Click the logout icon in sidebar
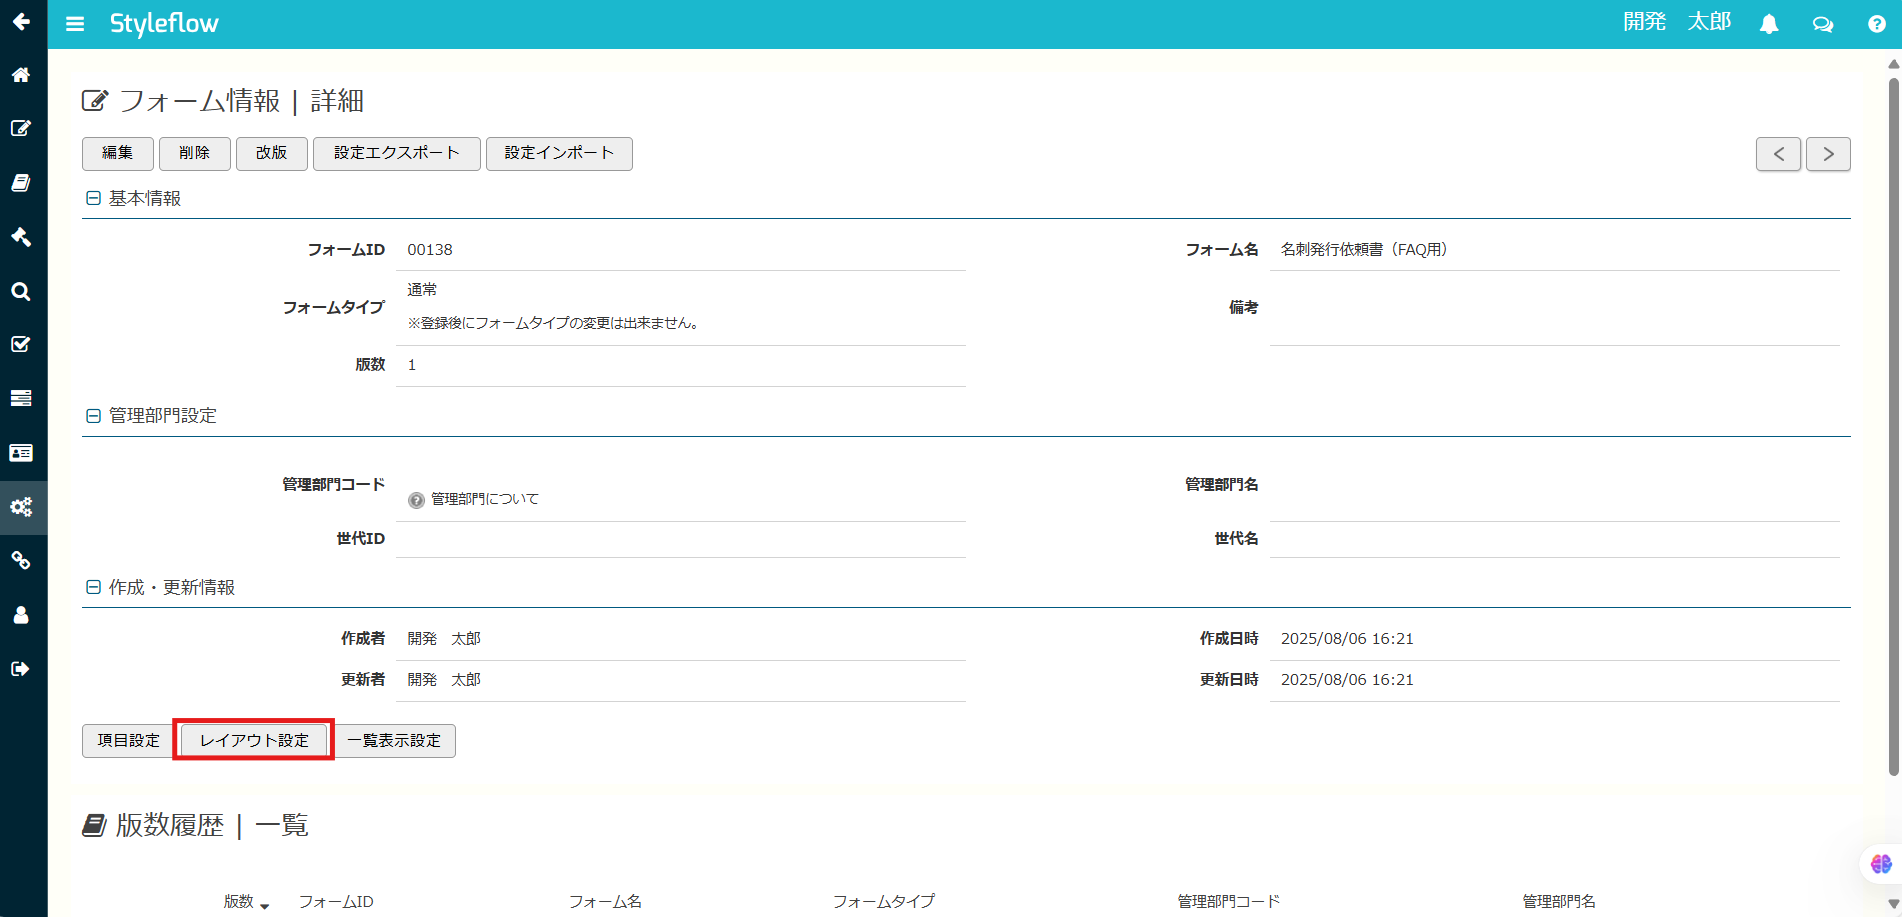 (21, 669)
